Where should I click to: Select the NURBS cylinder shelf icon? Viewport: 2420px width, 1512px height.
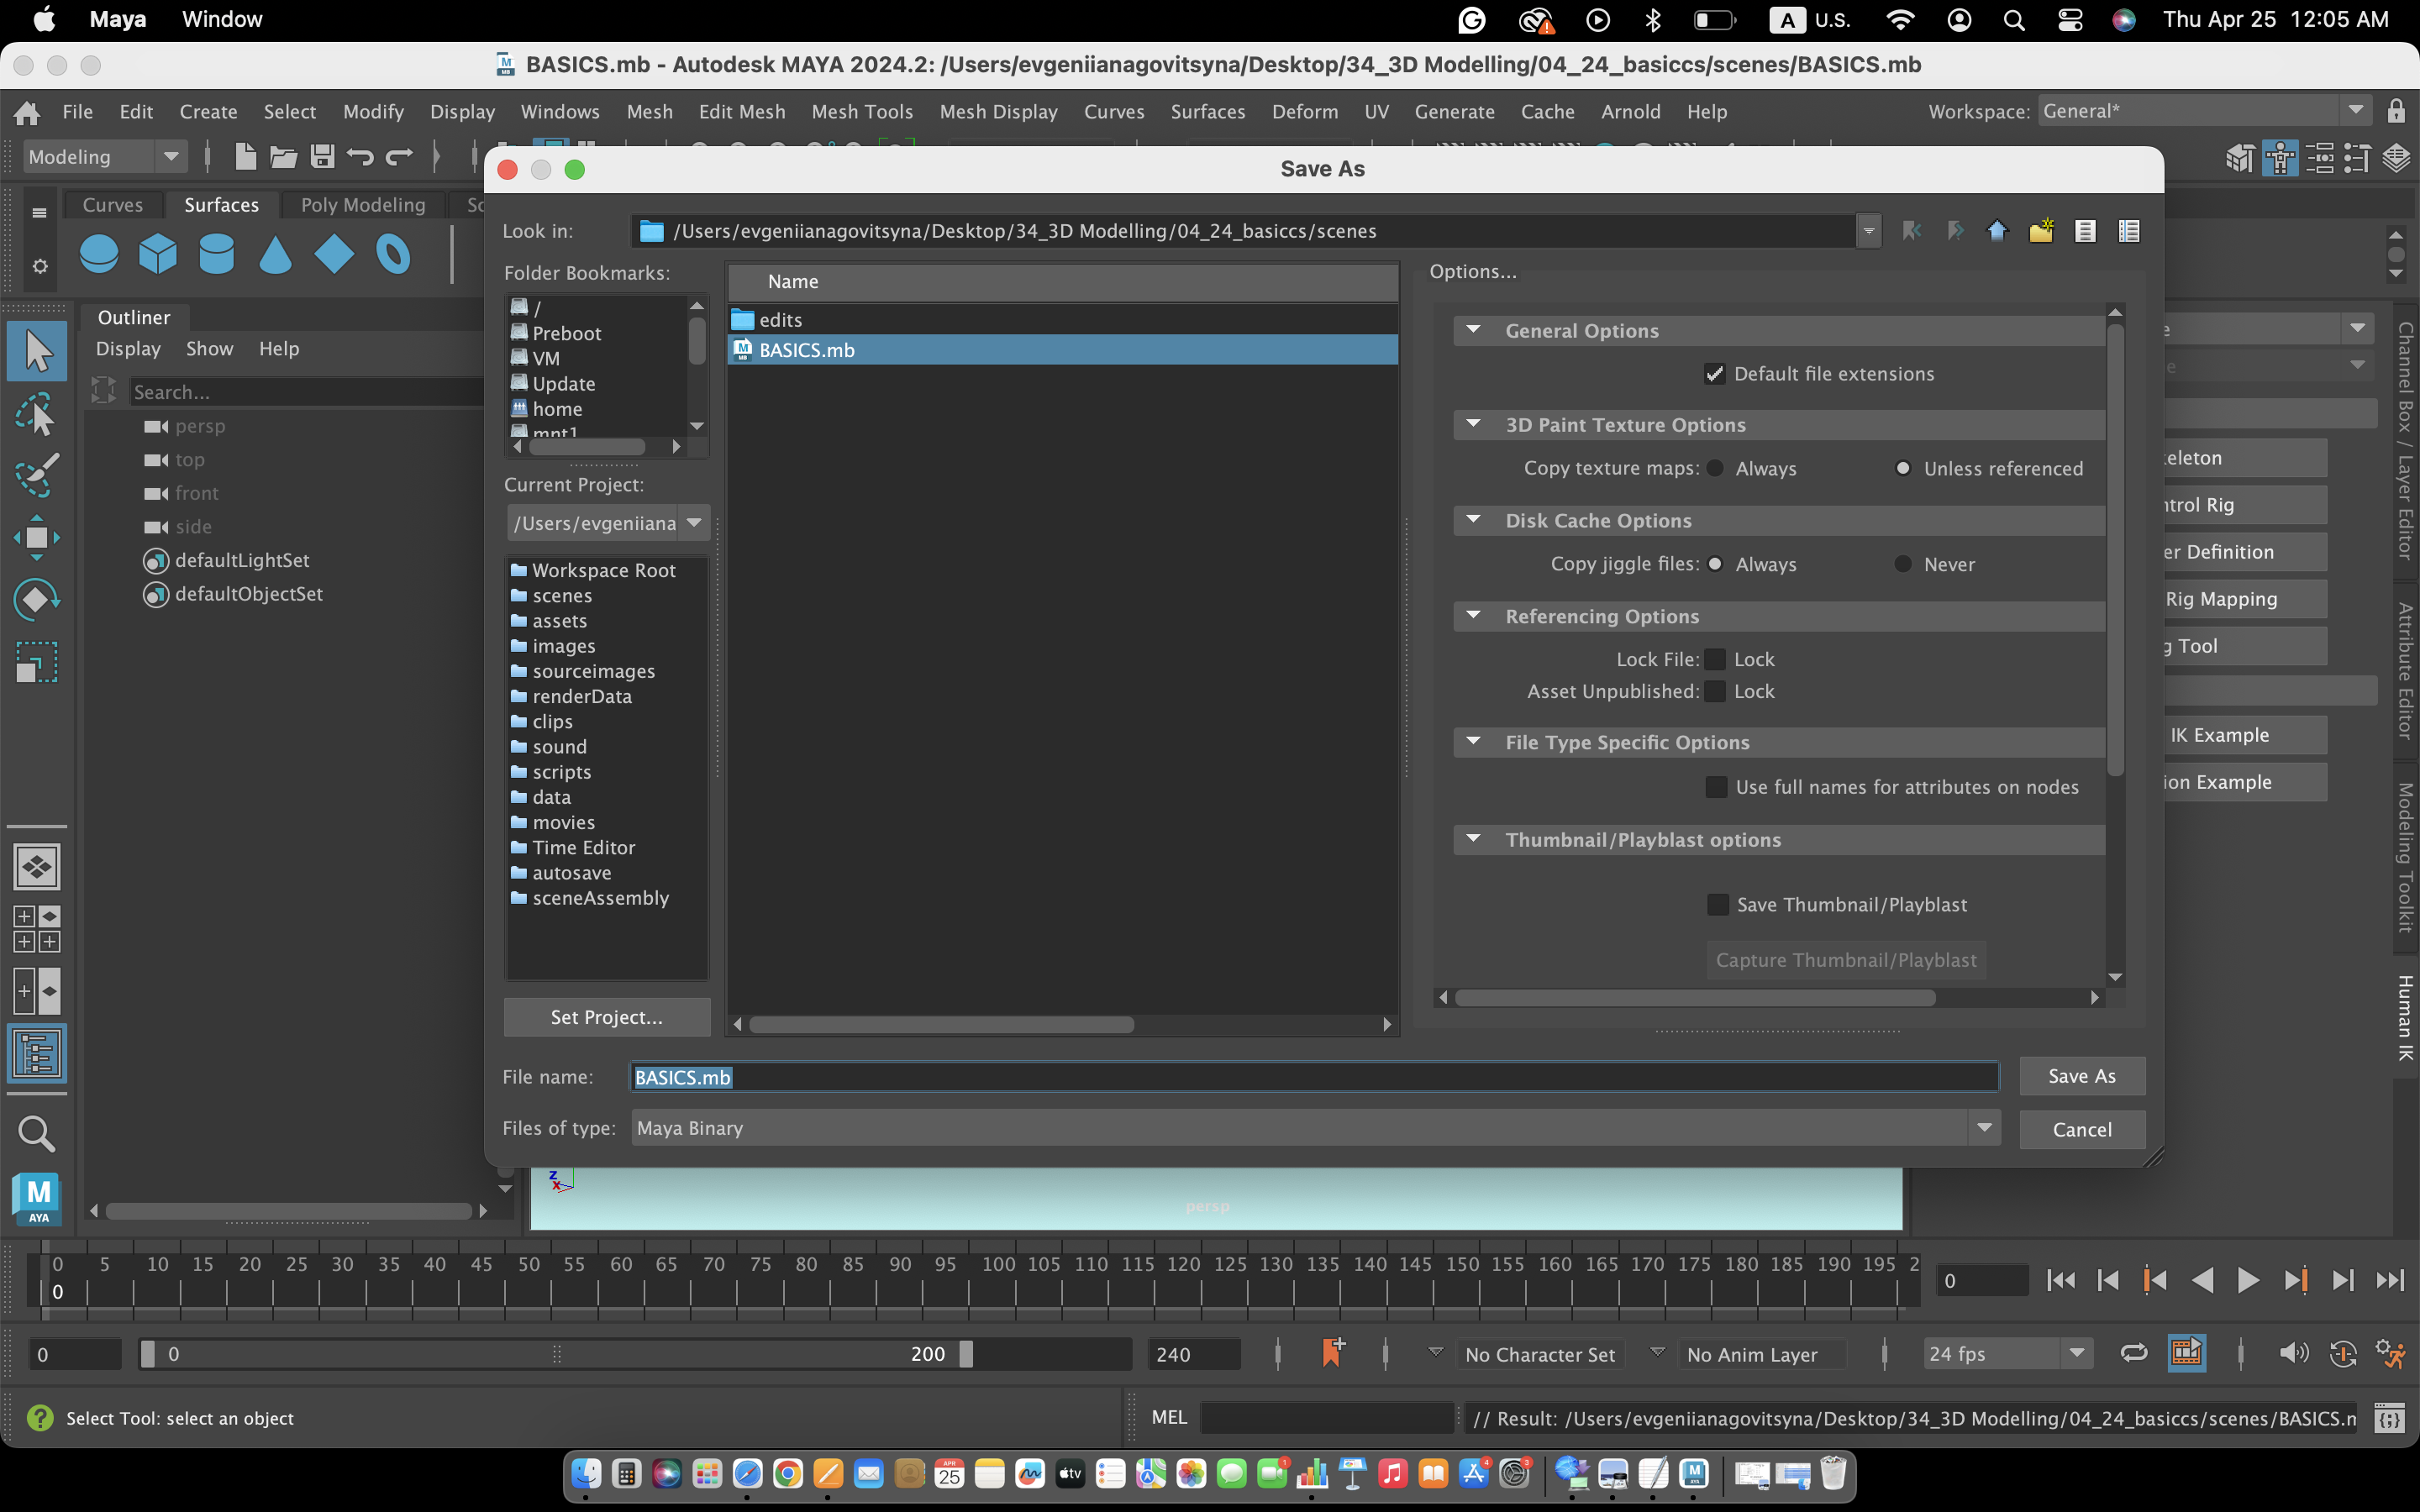[216, 254]
